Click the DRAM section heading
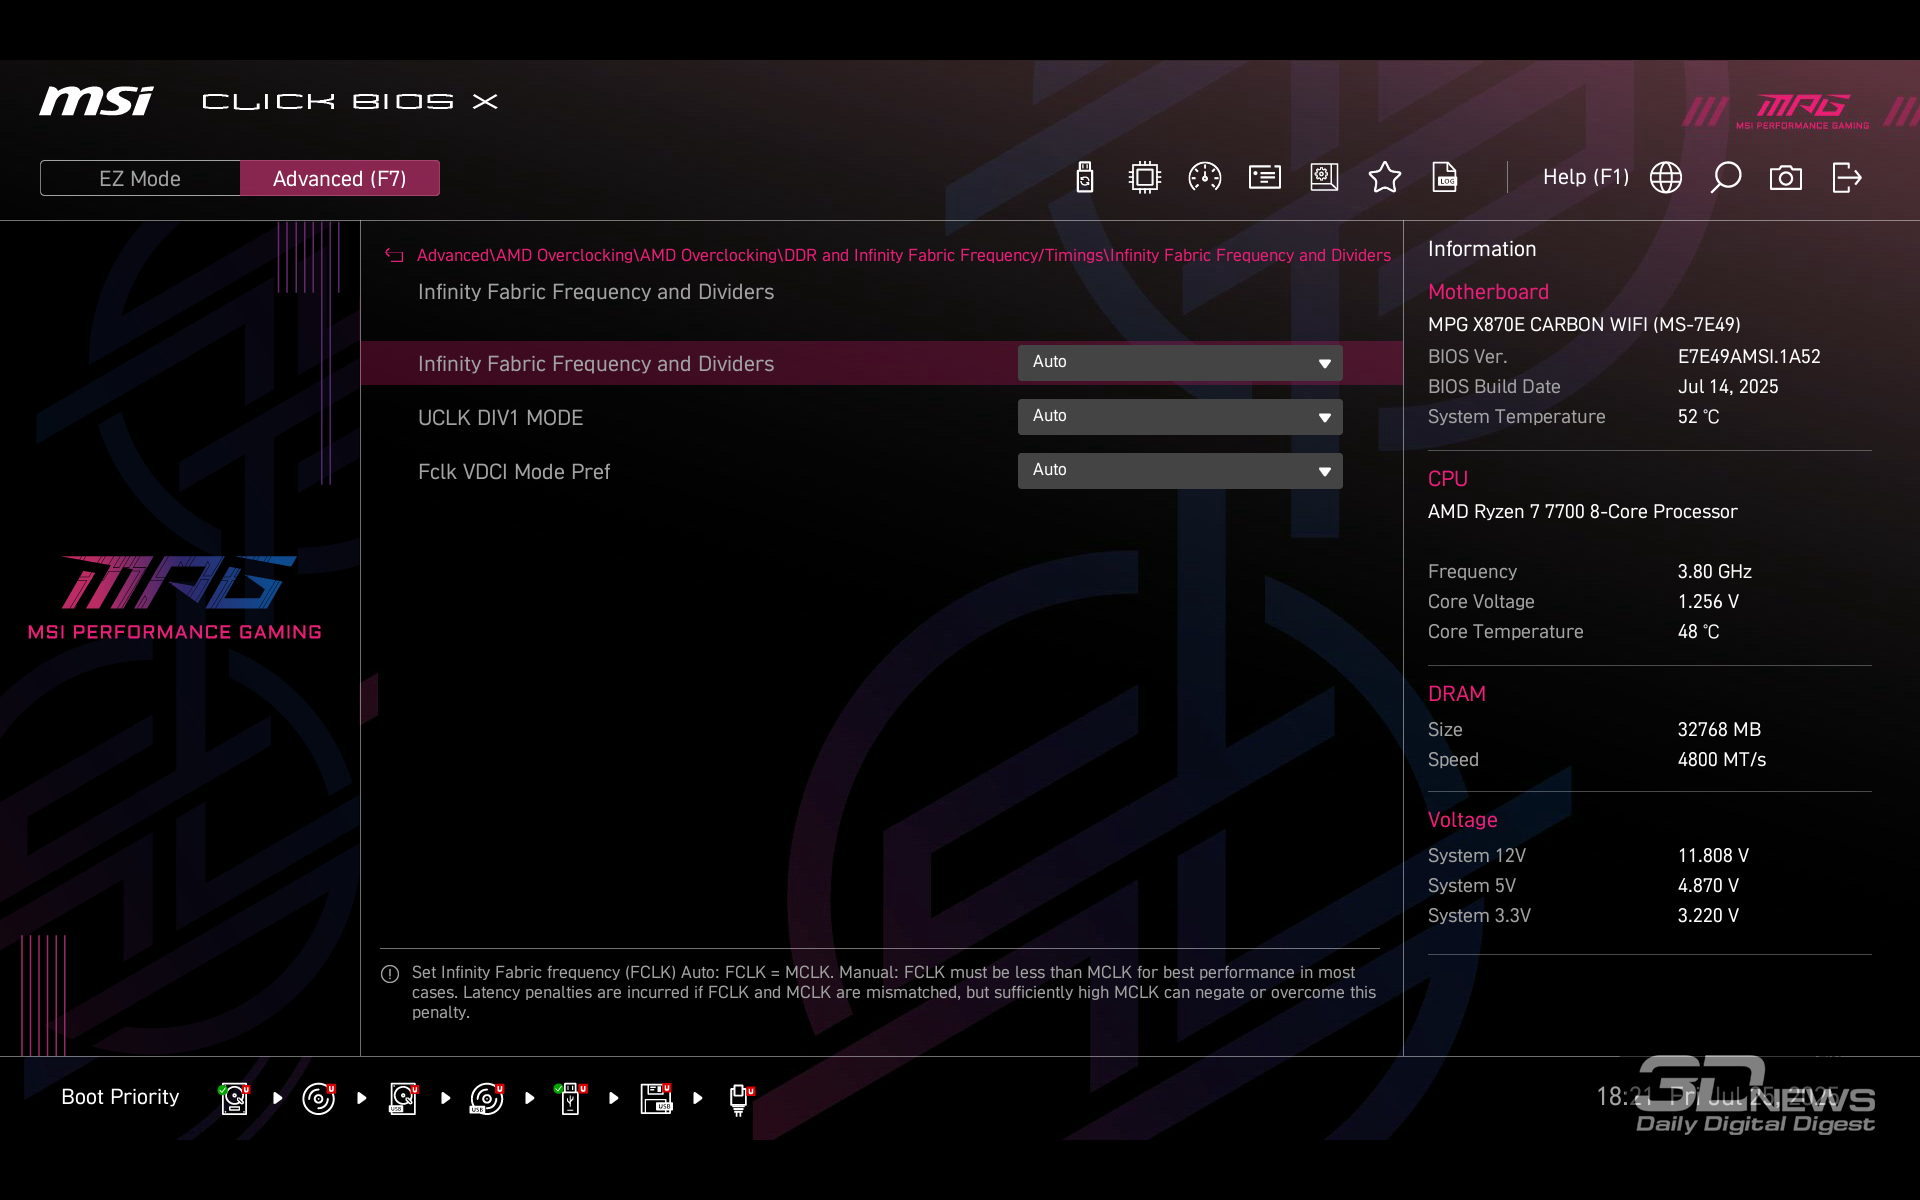The width and height of the screenshot is (1920, 1200). (1457, 694)
